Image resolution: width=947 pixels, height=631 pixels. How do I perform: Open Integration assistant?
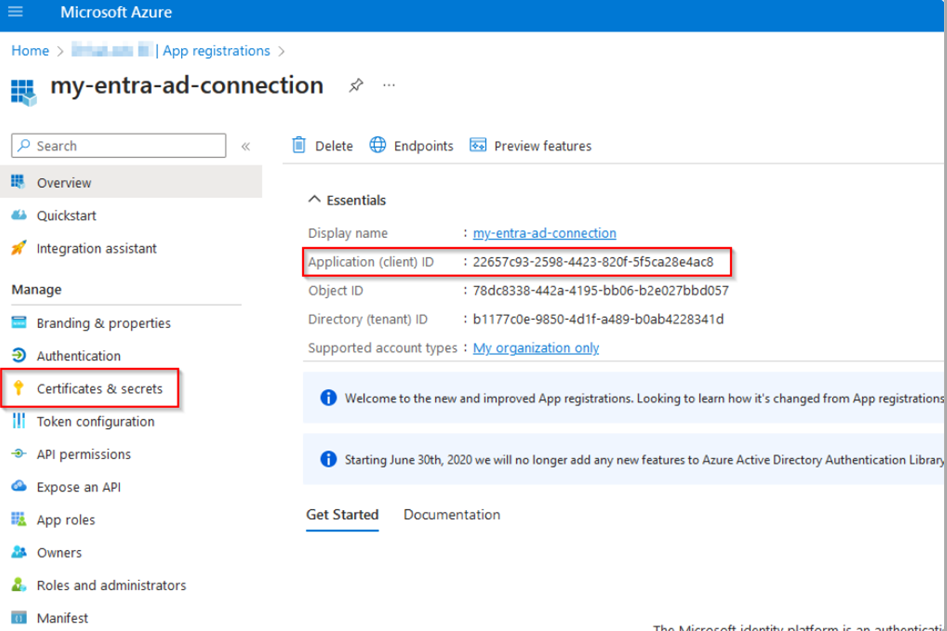pyautogui.click(x=131, y=248)
